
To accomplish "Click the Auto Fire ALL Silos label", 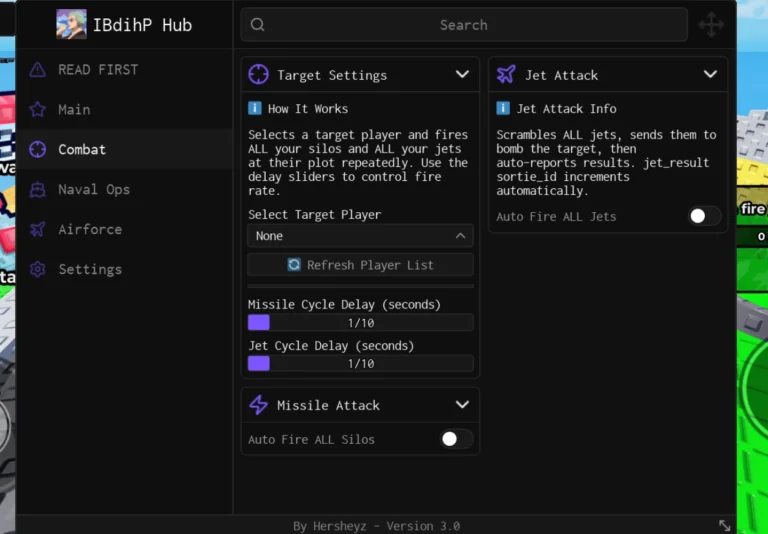I will 311,439.
